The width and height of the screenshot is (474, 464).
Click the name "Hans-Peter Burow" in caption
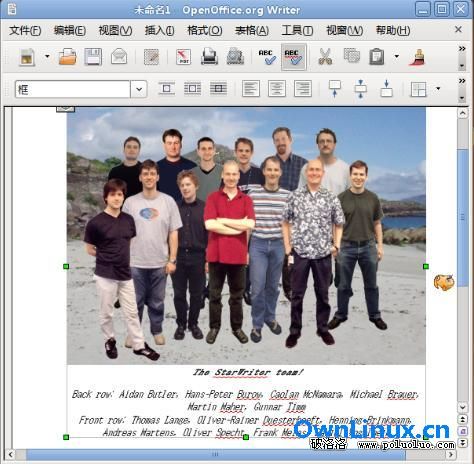point(223,395)
